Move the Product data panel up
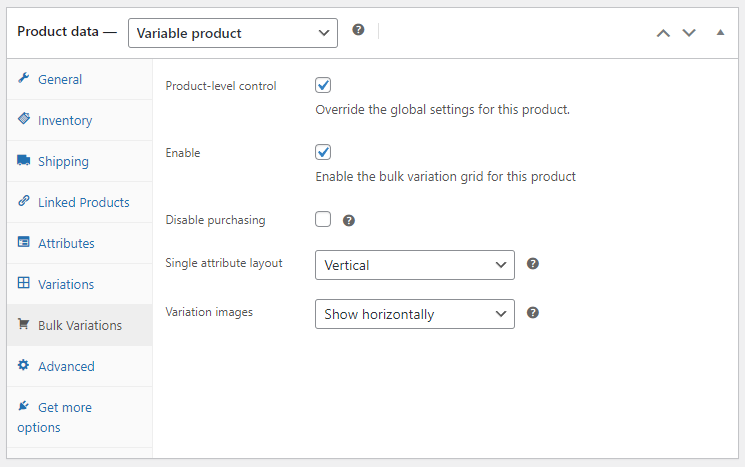The image size is (745, 467). [663, 33]
